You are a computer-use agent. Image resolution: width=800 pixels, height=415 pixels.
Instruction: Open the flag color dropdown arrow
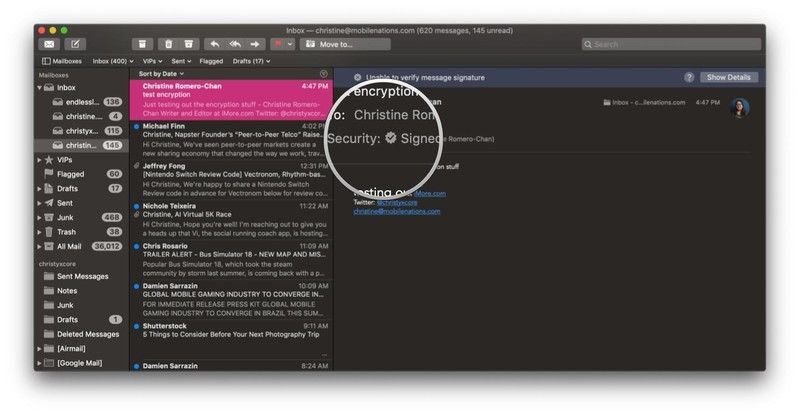click(x=290, y=44)
